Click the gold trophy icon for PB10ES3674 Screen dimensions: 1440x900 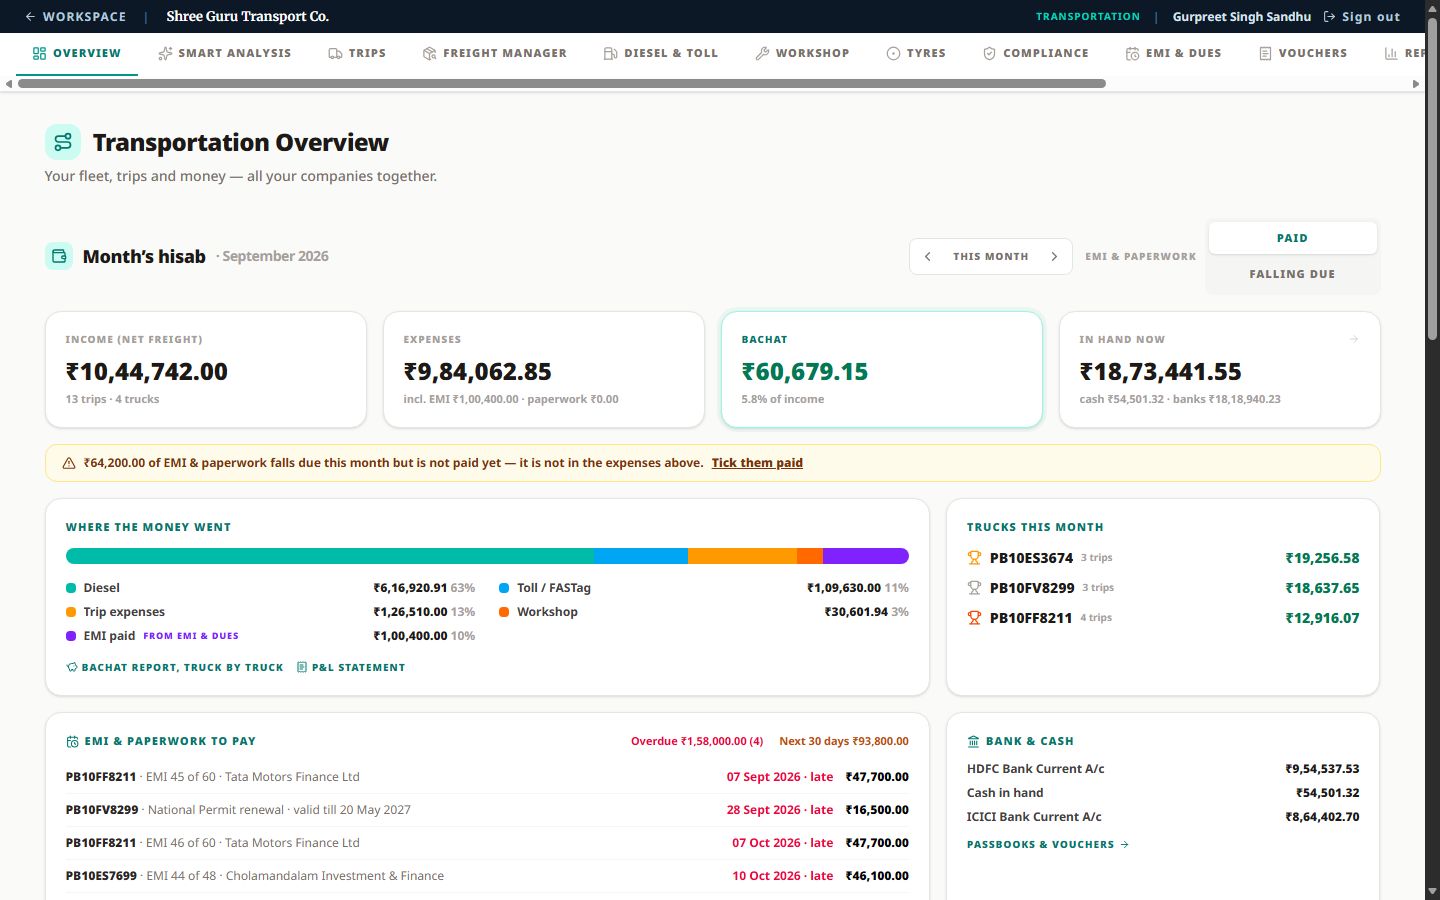point(974,558)
